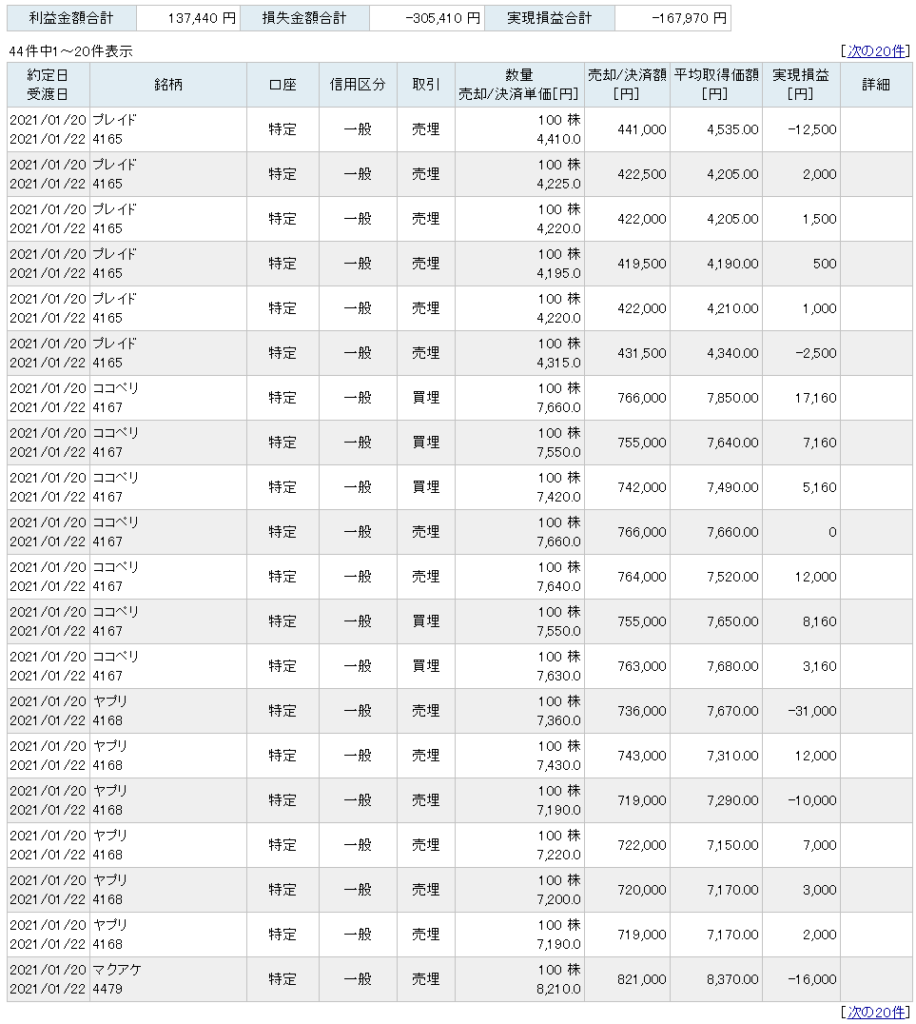Viewport: 916px width, 1024px height.
Task: Select the 720,000 sale amount cell
Action: pos(627,890)
